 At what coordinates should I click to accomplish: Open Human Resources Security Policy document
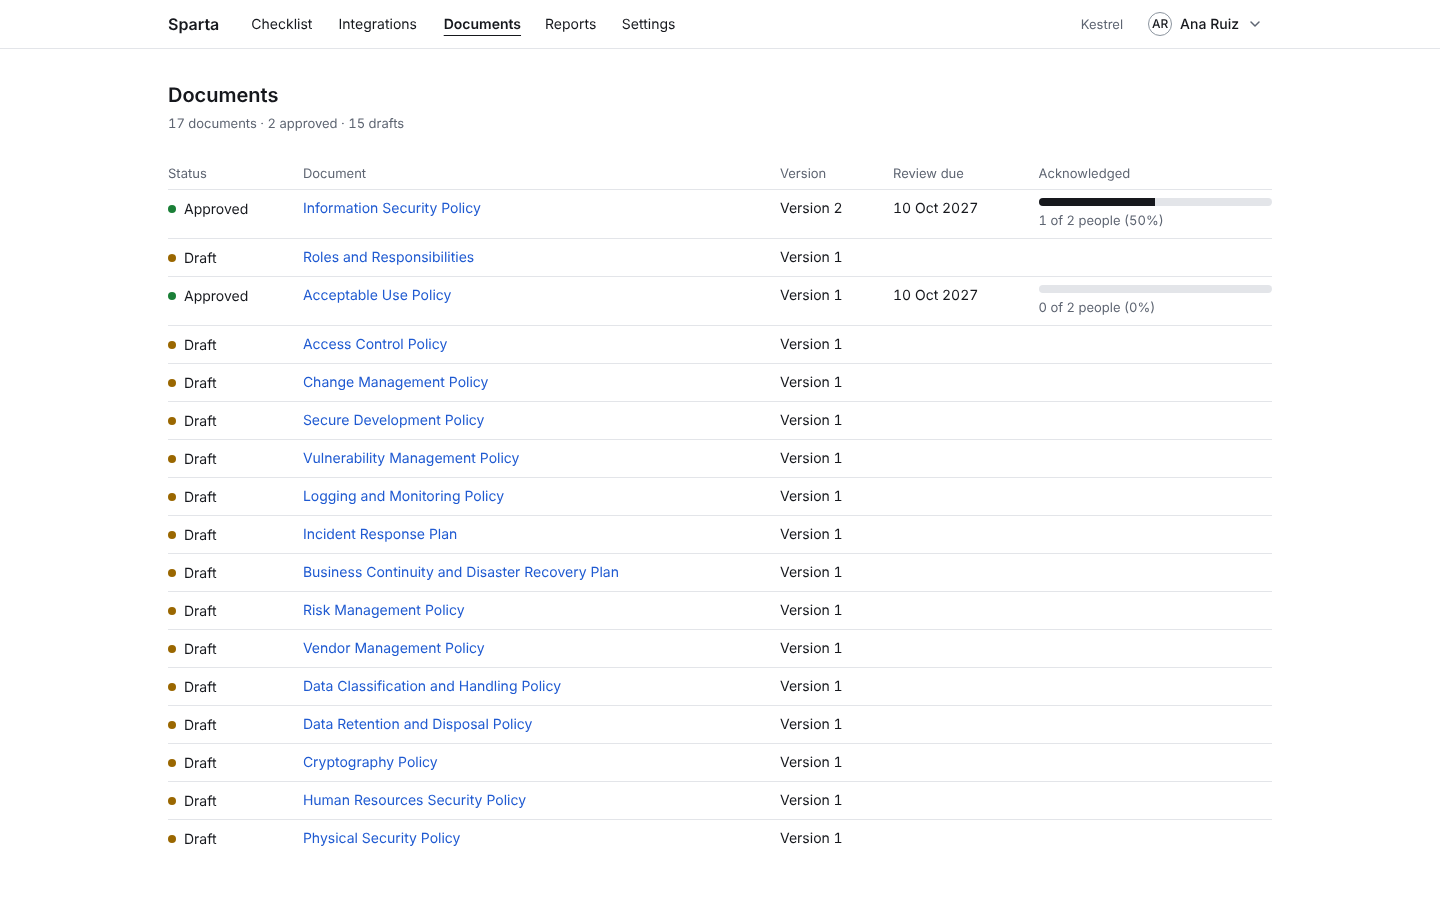pyautogui.click(x=414, y=800)
